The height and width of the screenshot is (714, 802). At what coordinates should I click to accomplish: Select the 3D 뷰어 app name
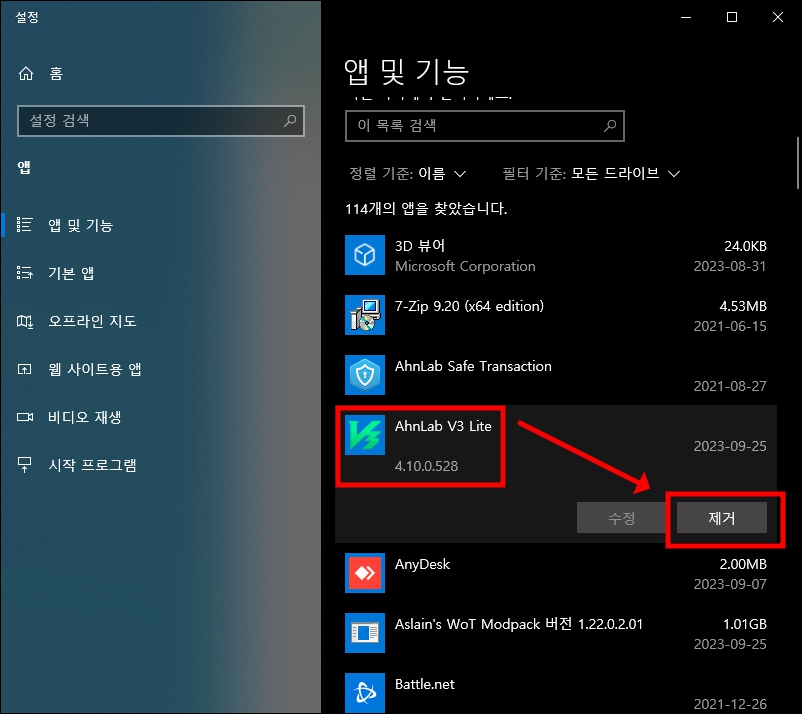coord(420,246)
